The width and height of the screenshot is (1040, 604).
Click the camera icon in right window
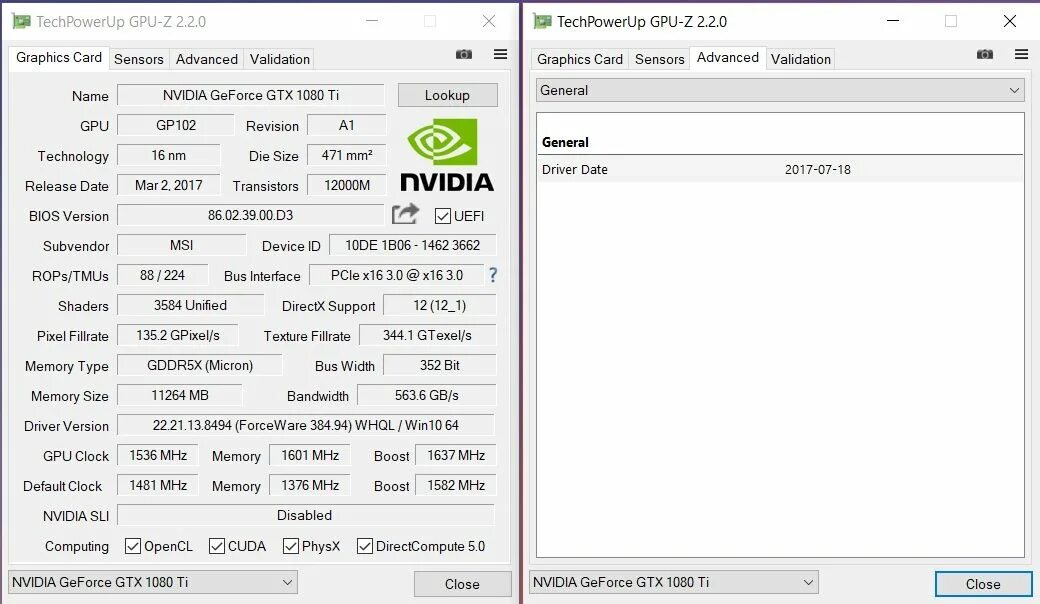985,54
